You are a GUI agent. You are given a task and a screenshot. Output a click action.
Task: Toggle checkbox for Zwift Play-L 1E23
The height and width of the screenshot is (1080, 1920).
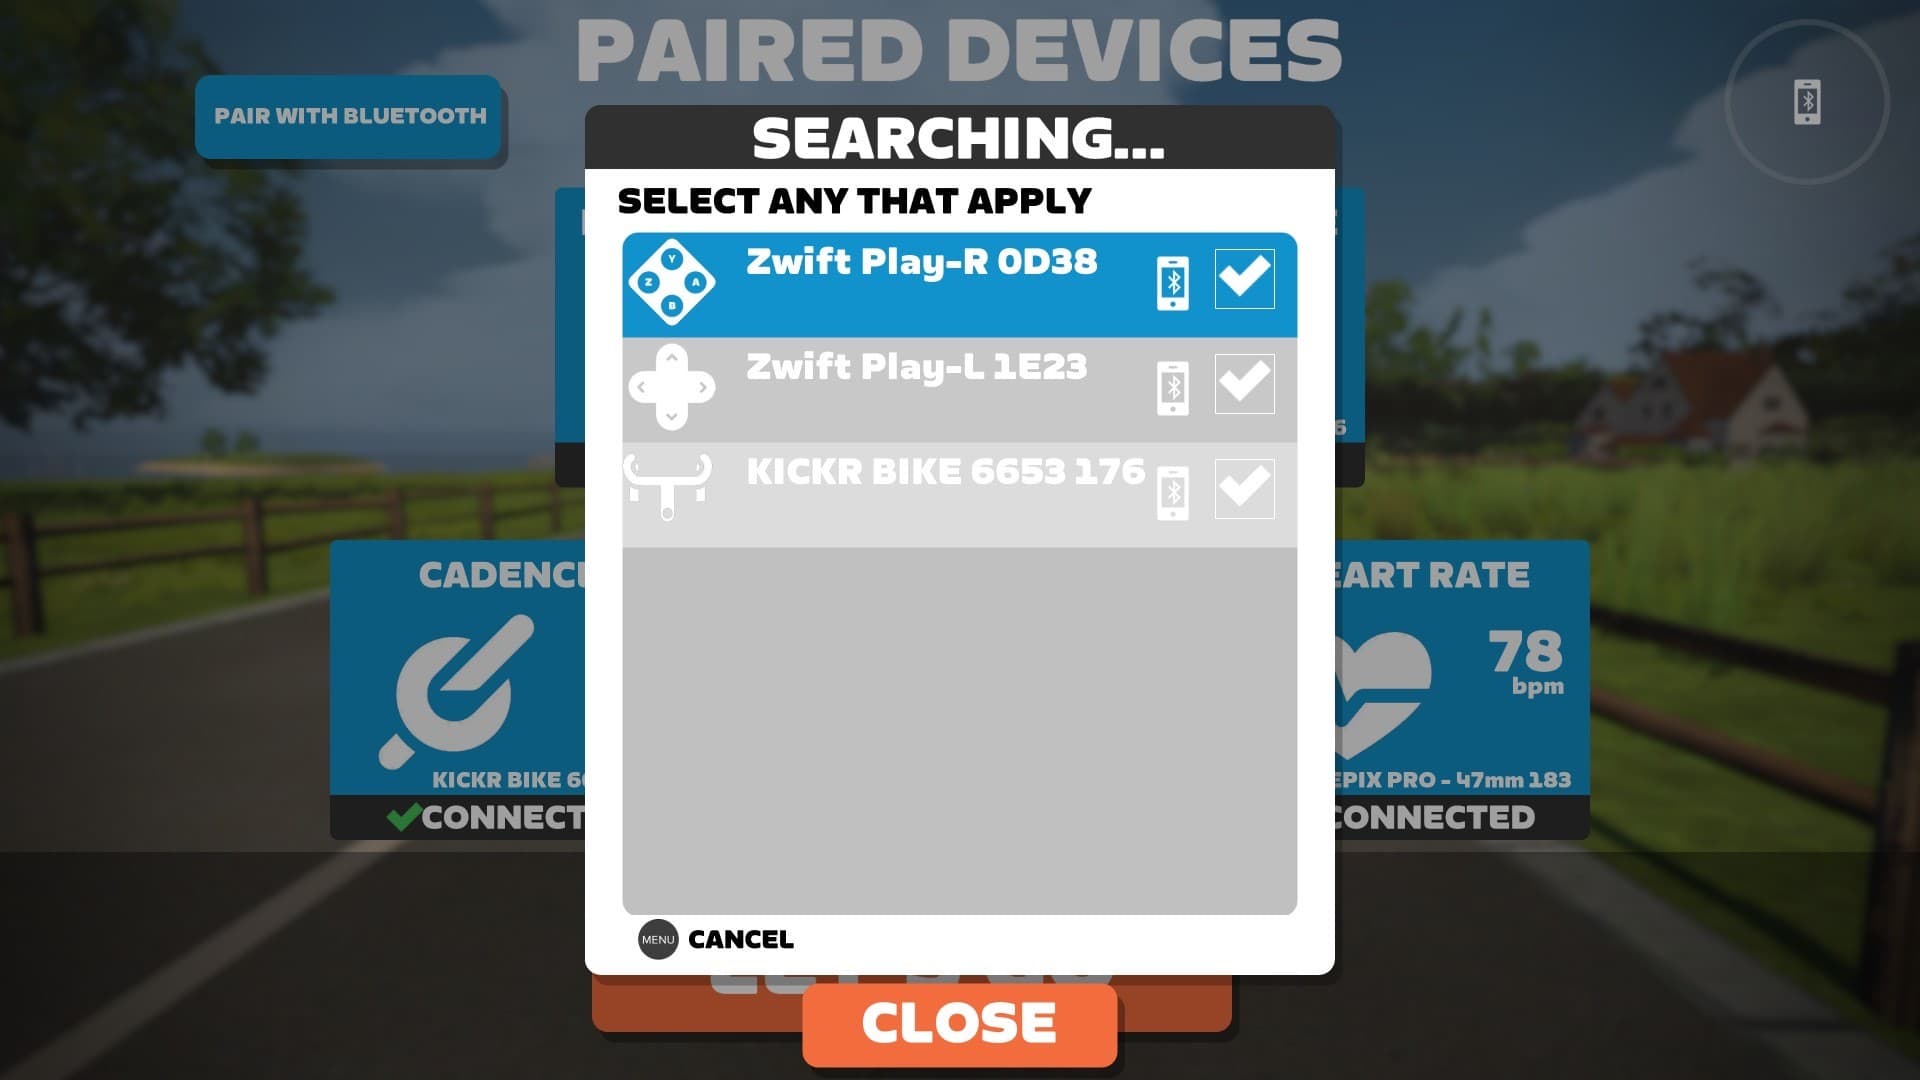1245,384
